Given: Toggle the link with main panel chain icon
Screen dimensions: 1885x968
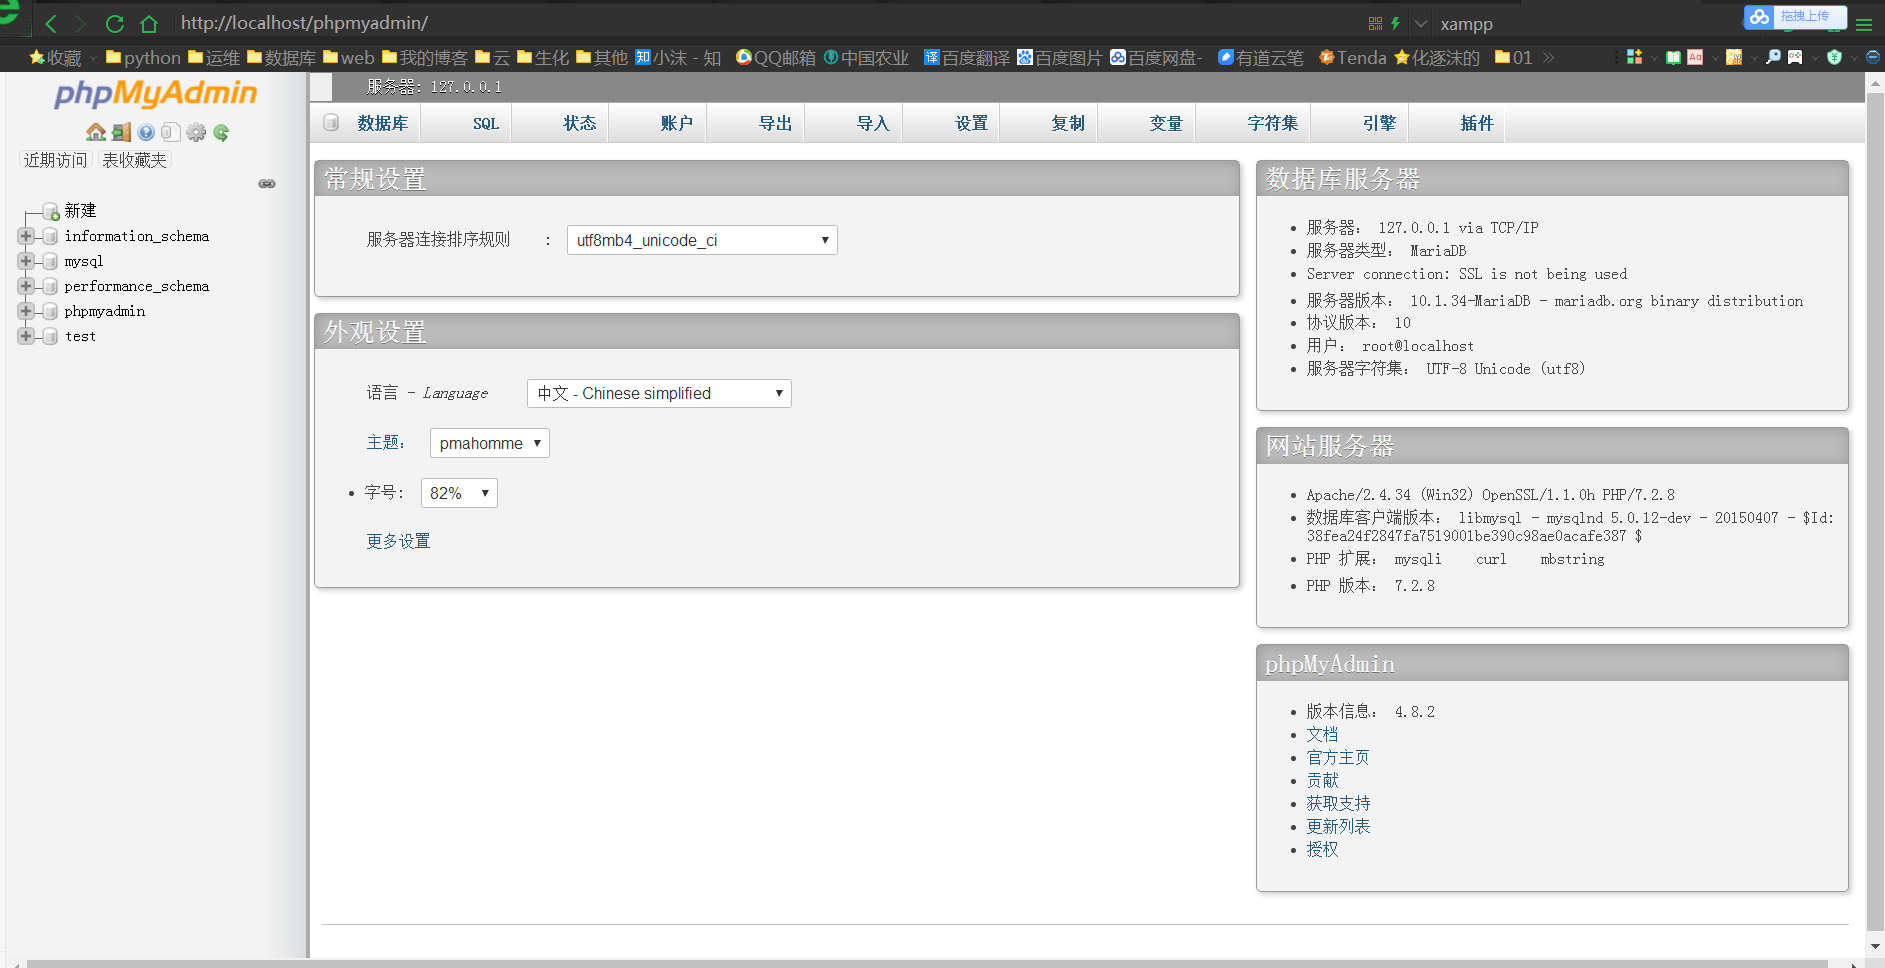Looking at the screenshot, I should tap(267, 184).
